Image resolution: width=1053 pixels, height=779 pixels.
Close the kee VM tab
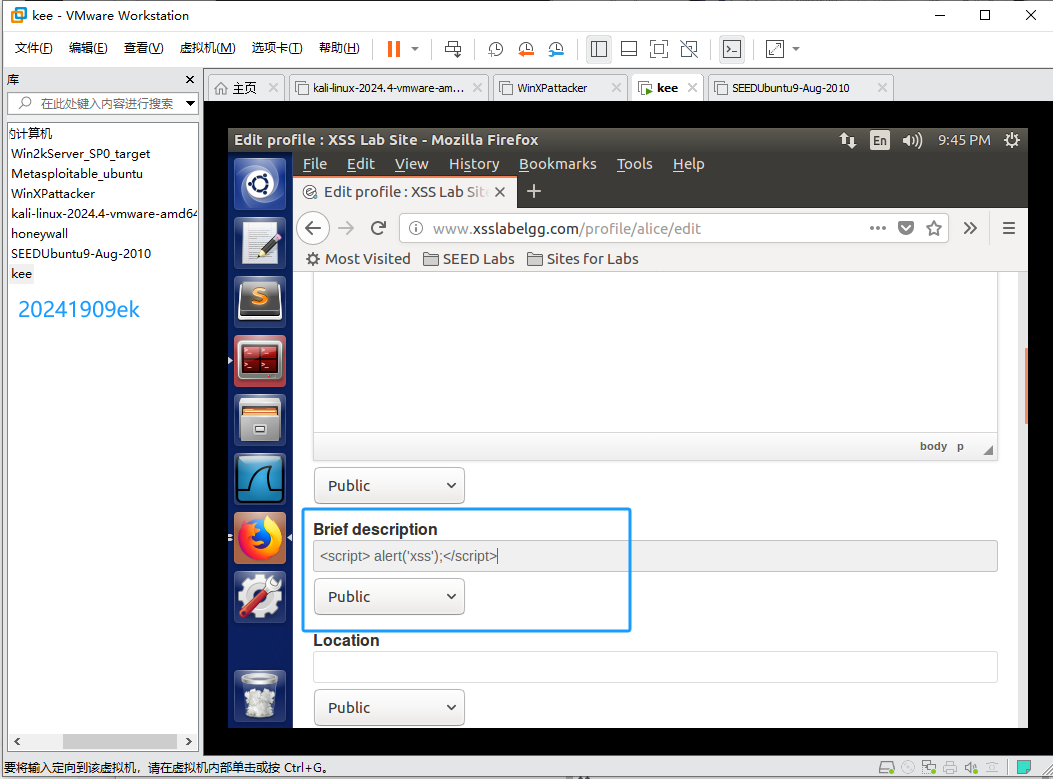tap(692, 88)
